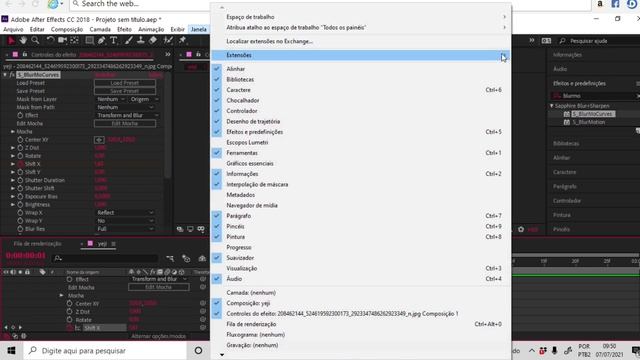Open the Wrap X 'Reflect' dropdown
The image size is (640, 360).
125,213
